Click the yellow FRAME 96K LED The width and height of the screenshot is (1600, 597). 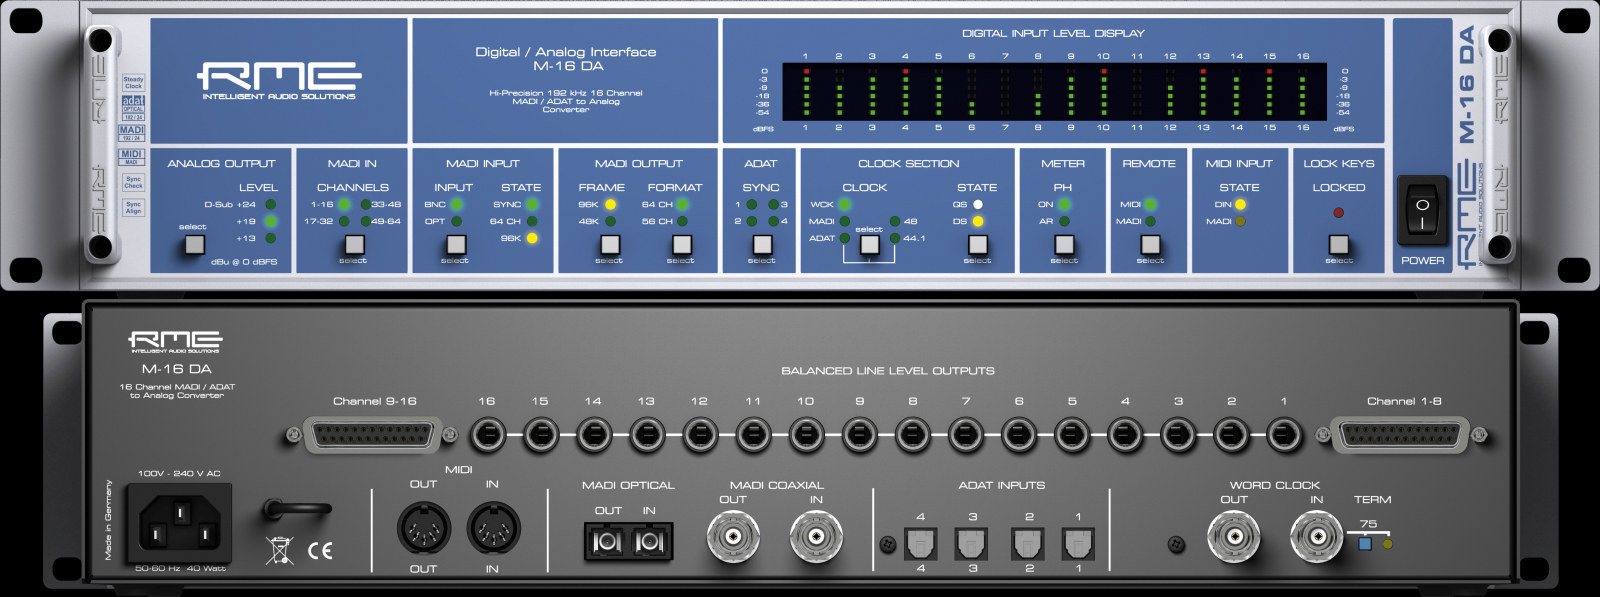[x=610, y=204]
